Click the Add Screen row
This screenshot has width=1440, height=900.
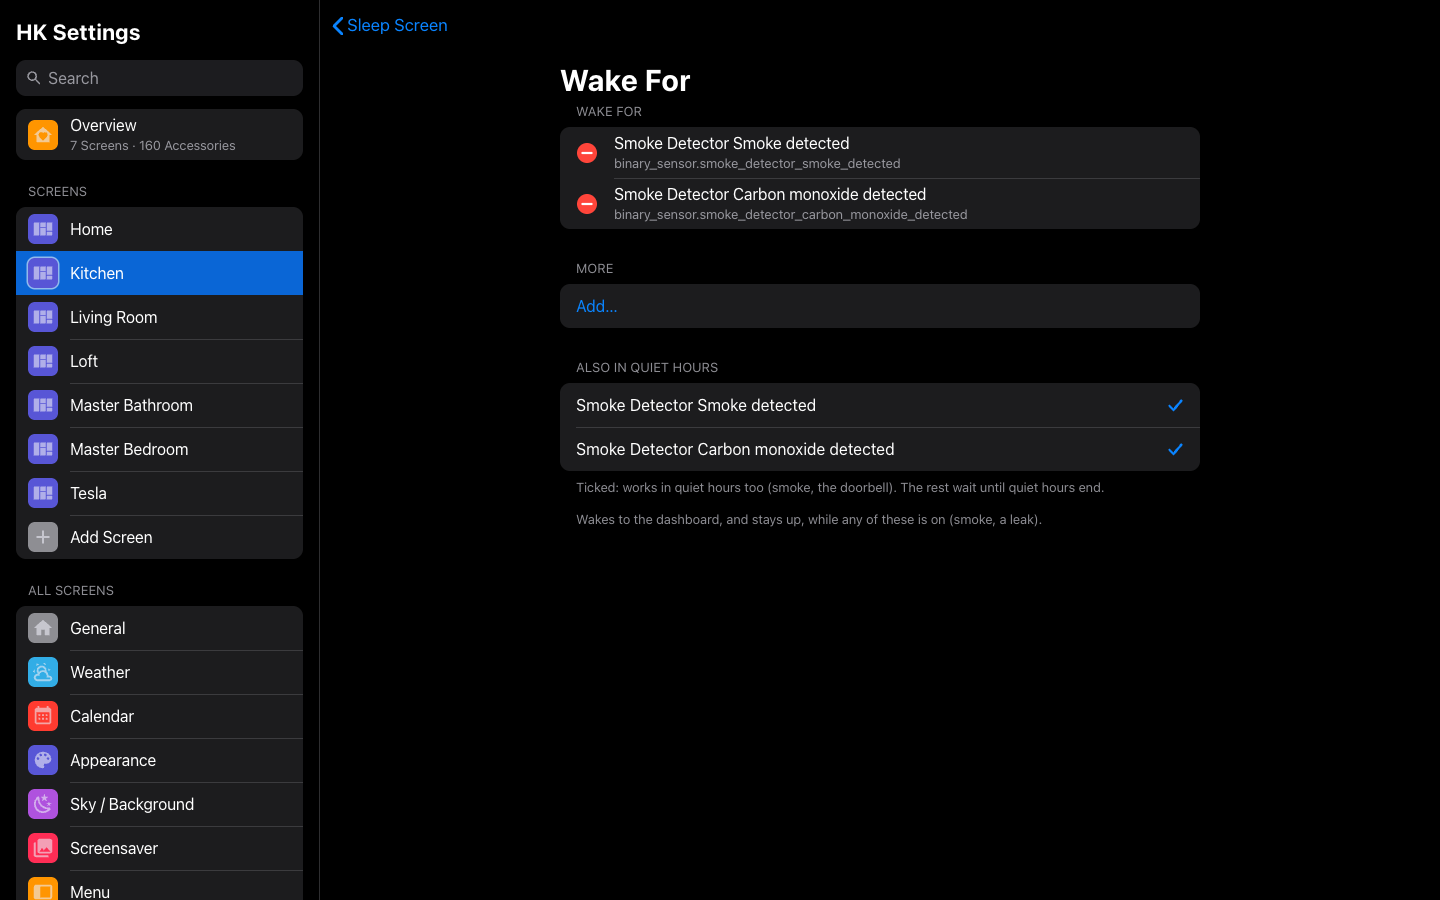click(x=159, y=537)
